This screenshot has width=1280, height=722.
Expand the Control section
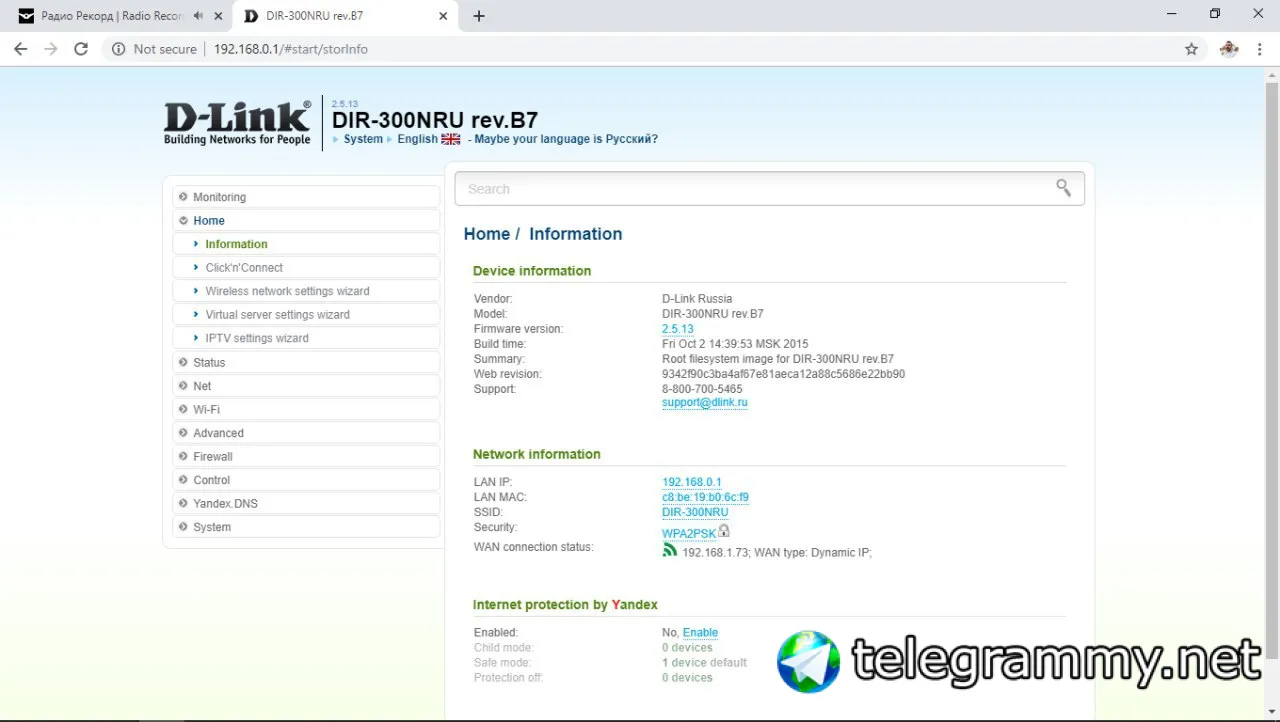306,480
